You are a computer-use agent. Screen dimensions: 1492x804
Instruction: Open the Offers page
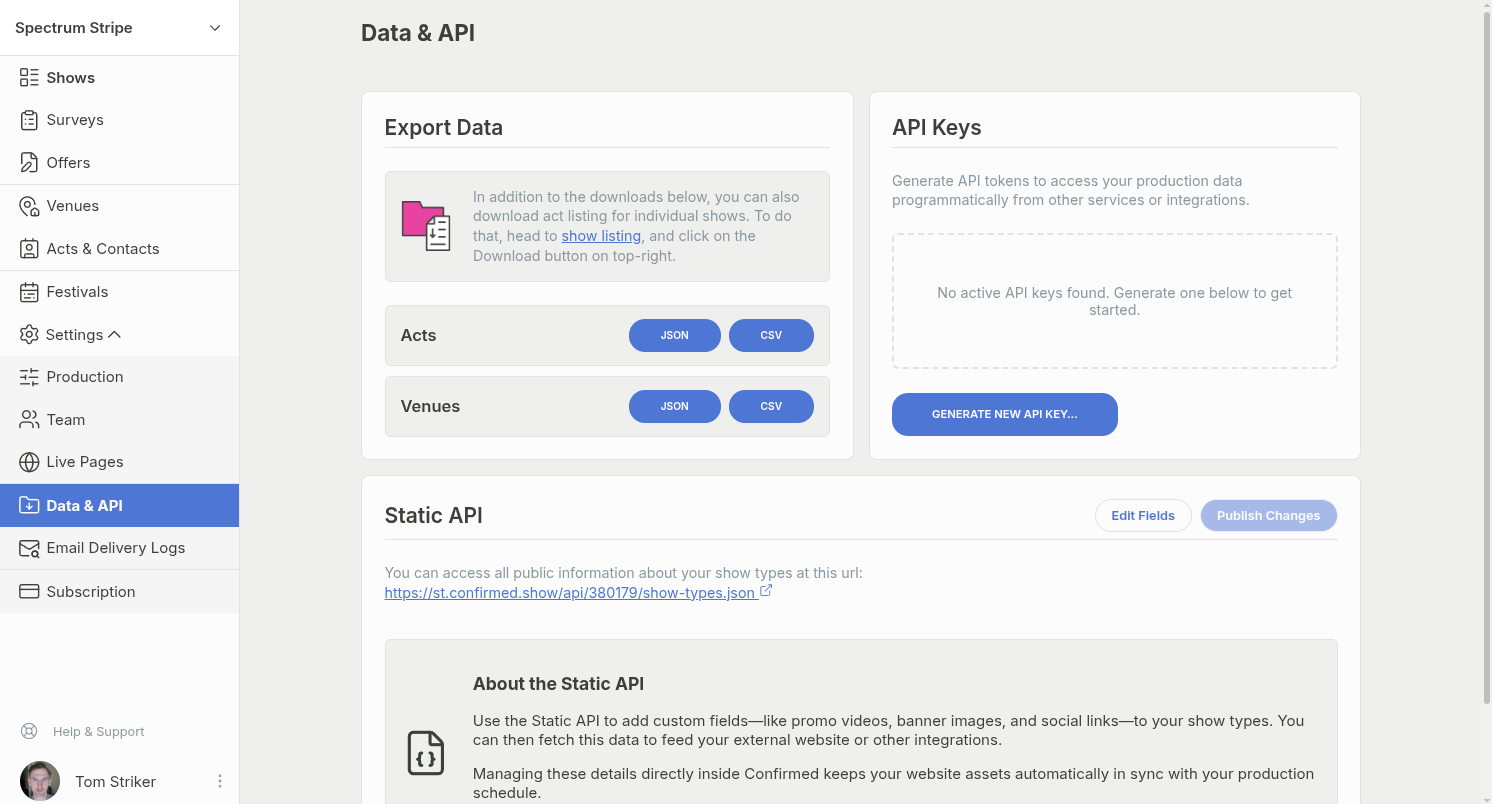120,163
